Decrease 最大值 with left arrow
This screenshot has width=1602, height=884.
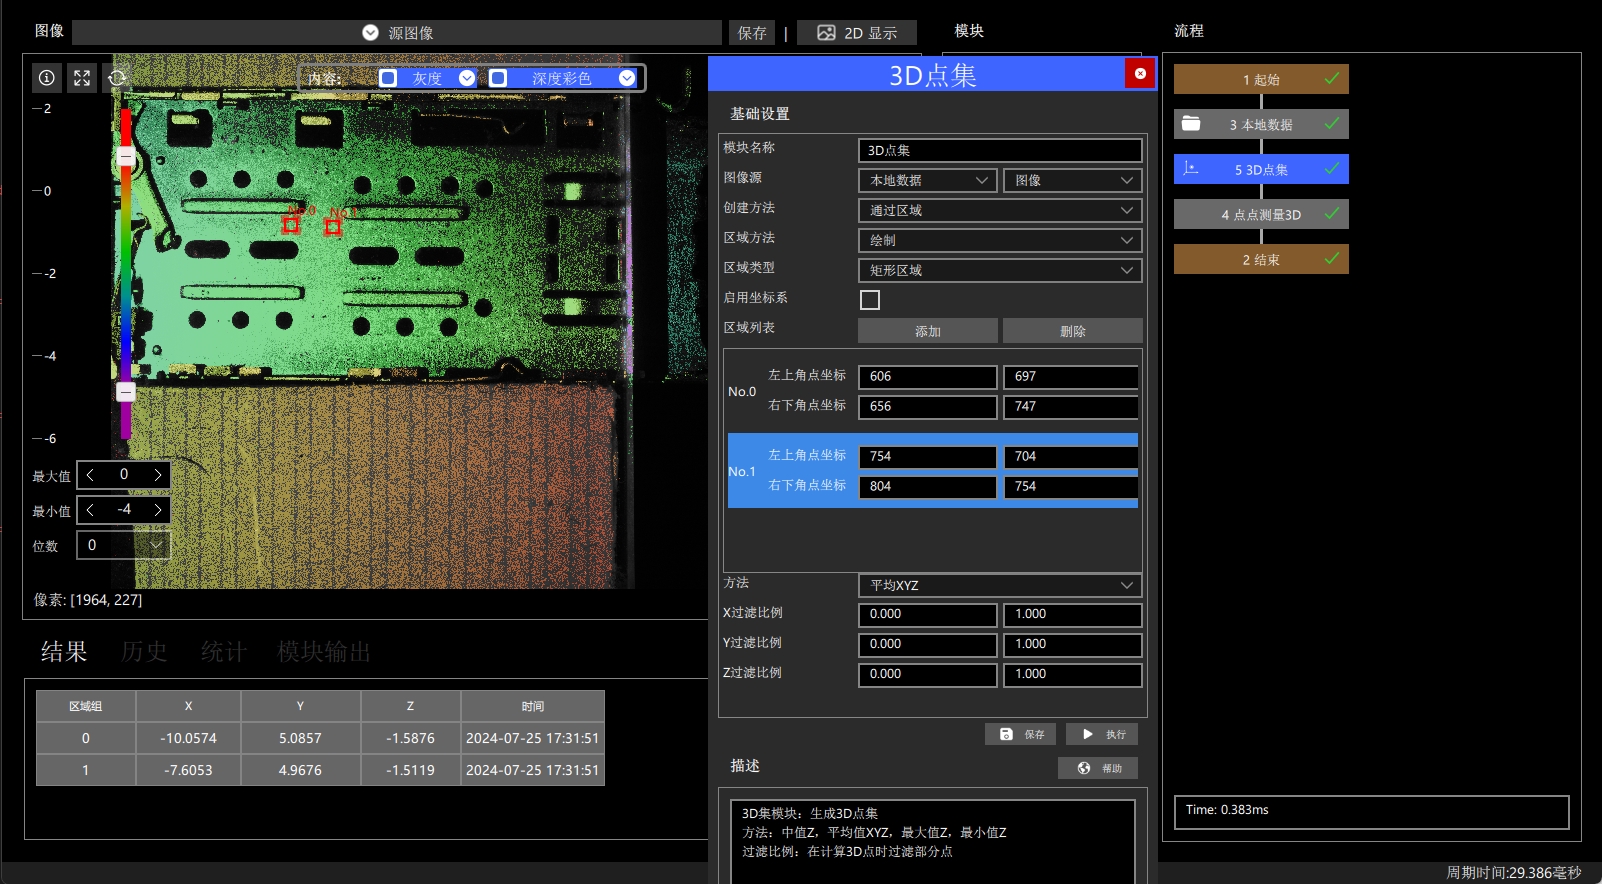[x=90, y=475]
